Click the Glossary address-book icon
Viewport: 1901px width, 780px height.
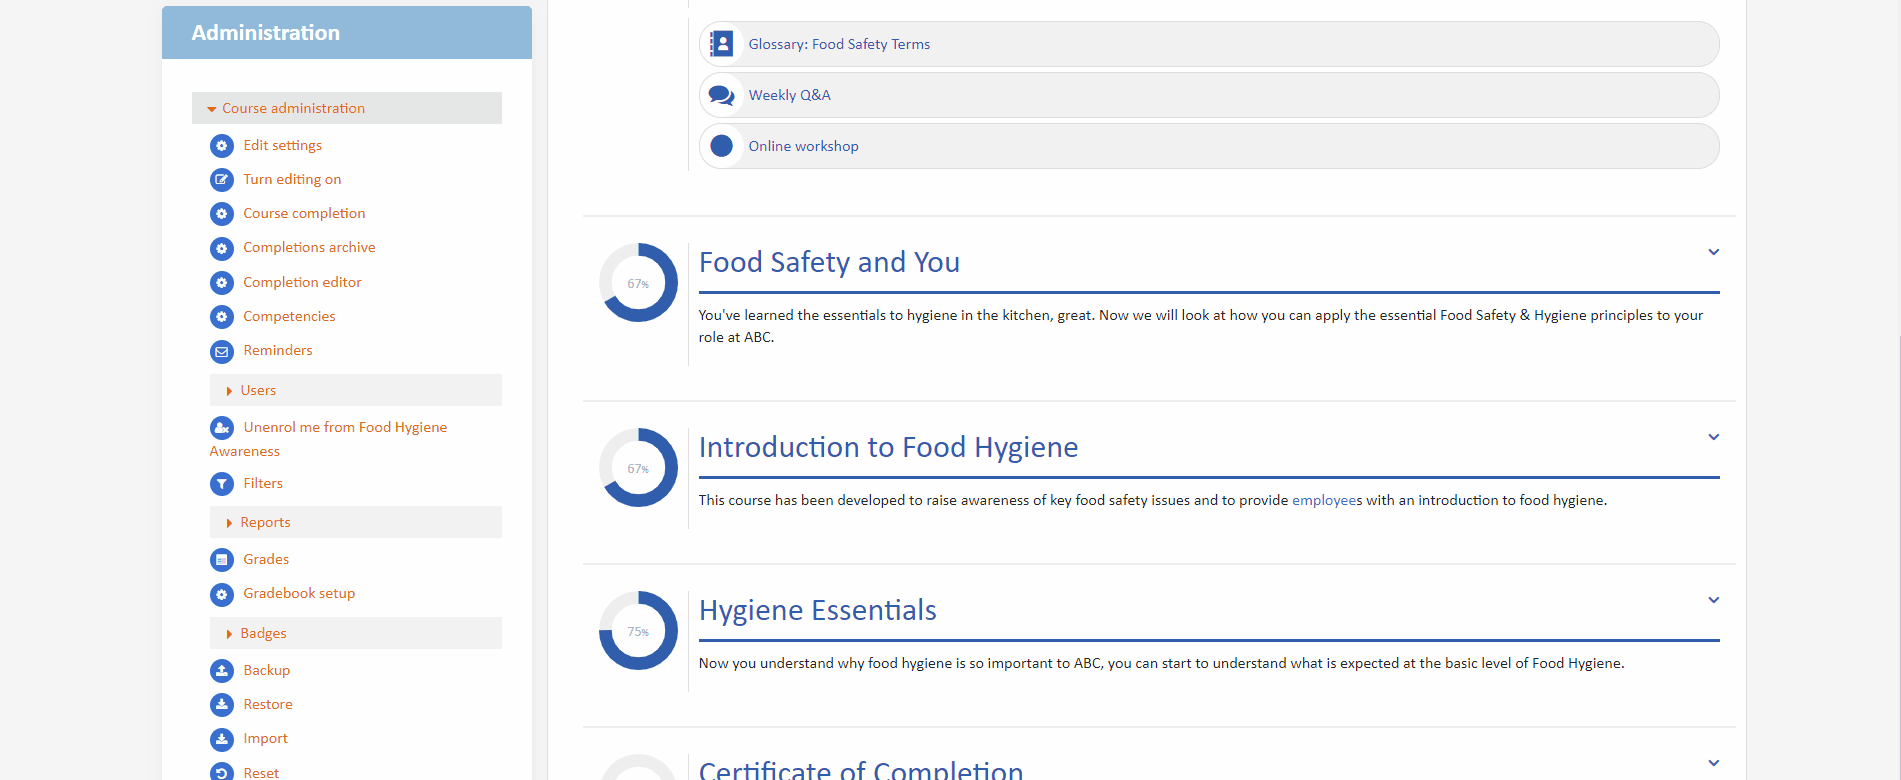(x=721, y=44)
